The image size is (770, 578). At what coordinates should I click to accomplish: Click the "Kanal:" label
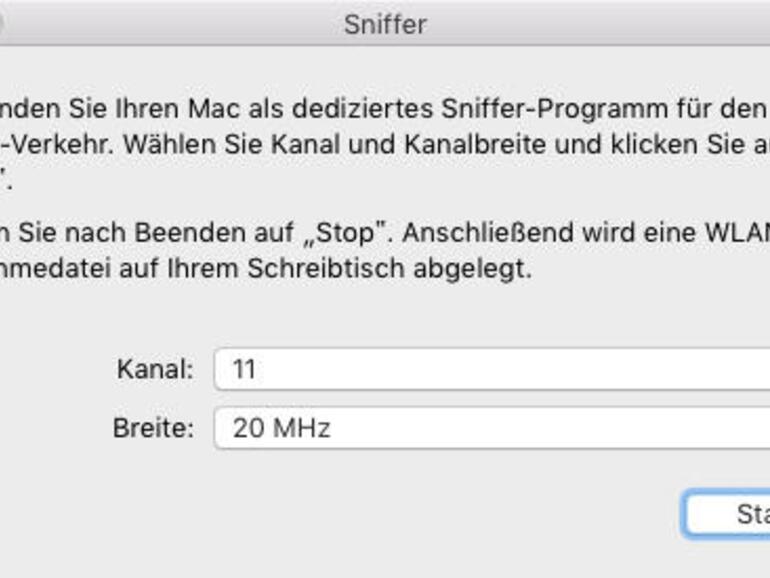point(155,369)
